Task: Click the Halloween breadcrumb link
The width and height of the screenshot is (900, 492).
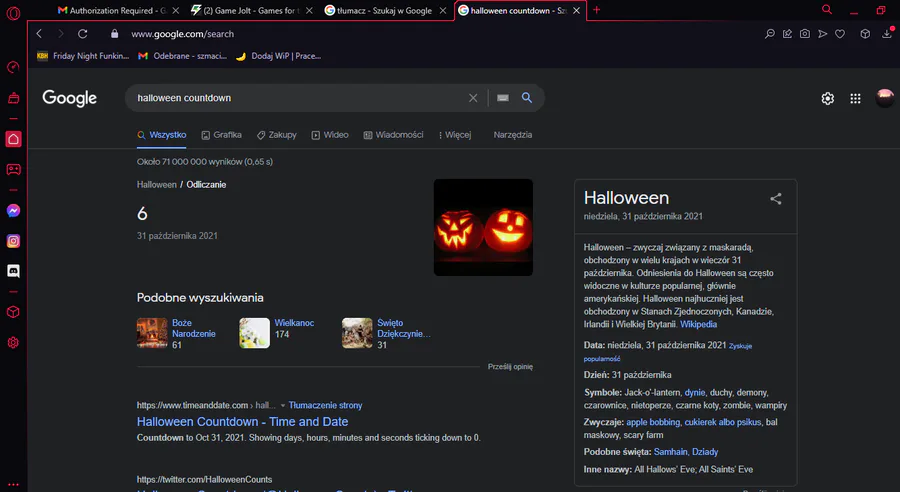Action: [x=156, y=184]
